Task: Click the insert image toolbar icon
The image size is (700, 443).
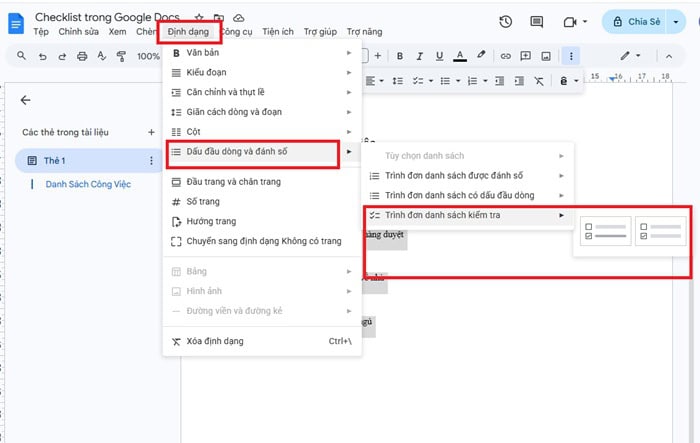Action: pos(546,56)
